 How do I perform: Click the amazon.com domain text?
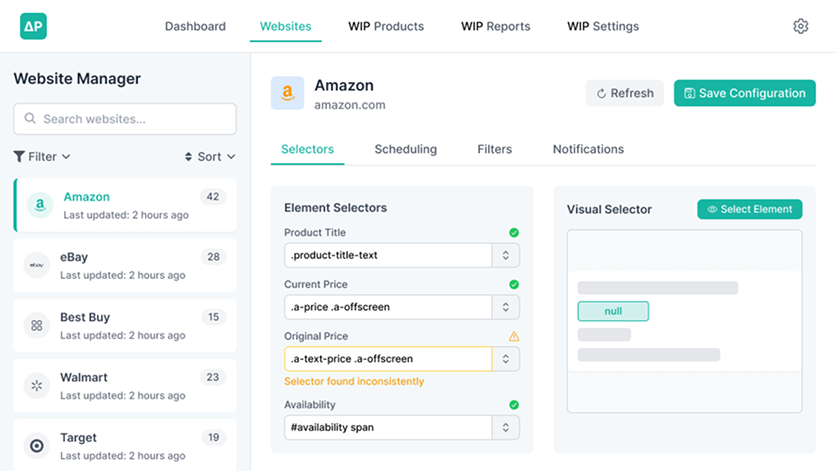pyautogui.click(x=350, y=105)
